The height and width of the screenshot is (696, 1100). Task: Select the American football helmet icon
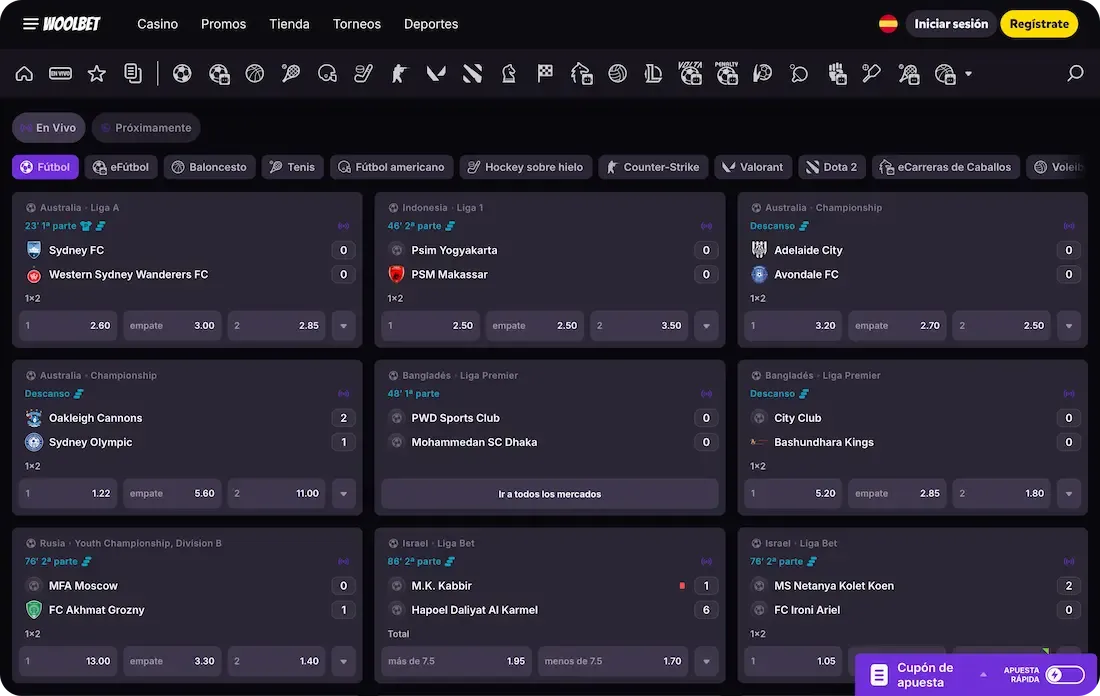pyautogui.click(x=327, y=73)
